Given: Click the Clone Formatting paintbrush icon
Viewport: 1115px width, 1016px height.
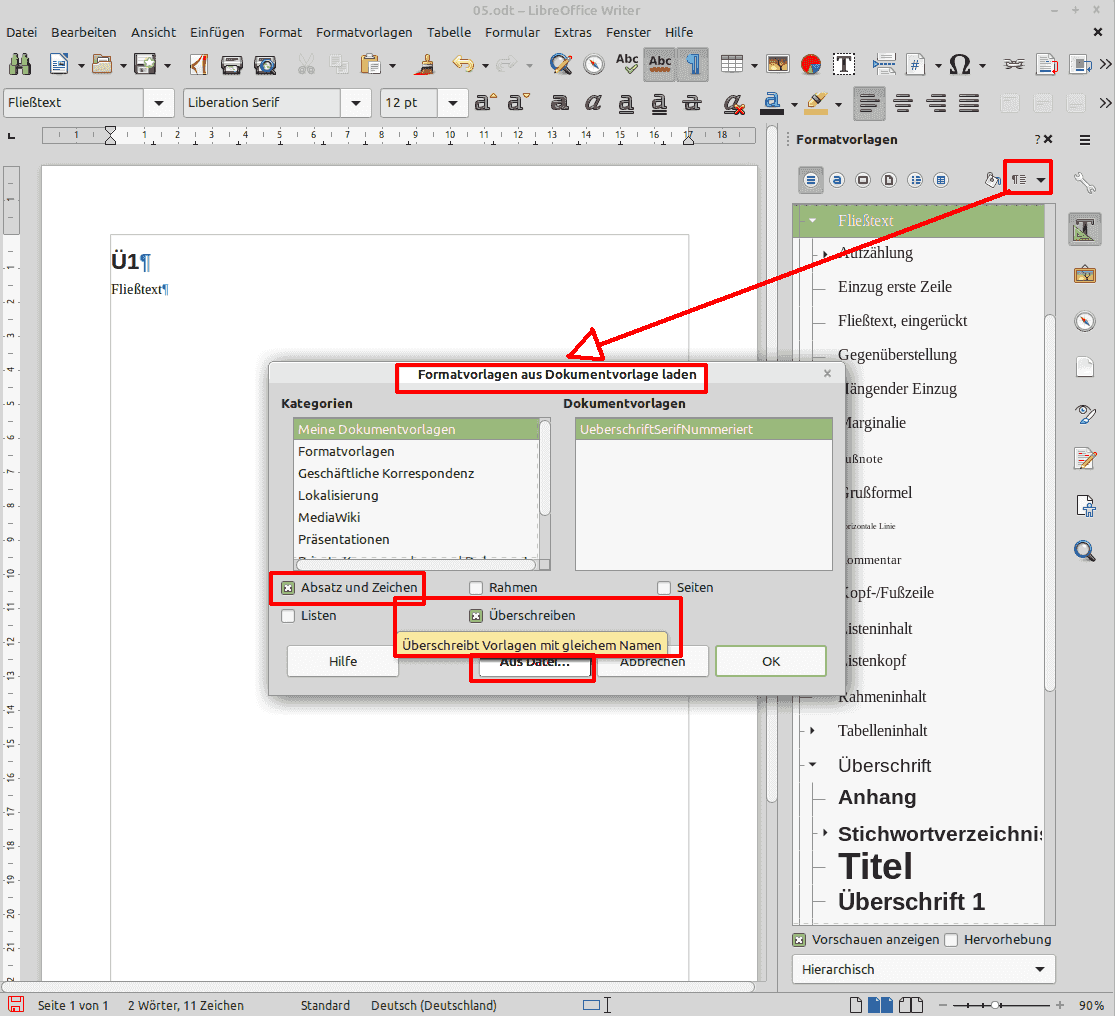Looking at the screenshot, I should [425, 64].
